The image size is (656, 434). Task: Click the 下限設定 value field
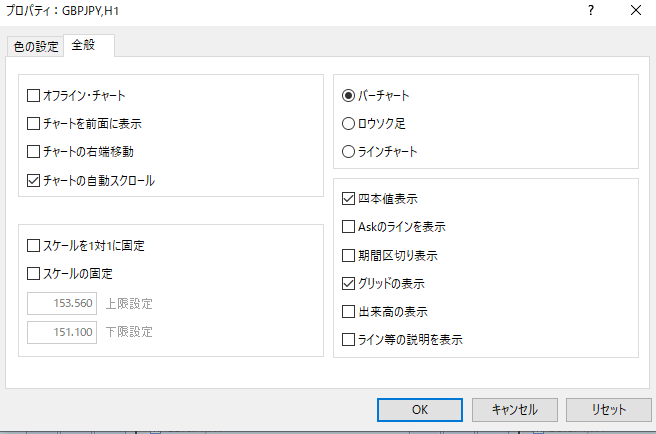tap(62, 331)
